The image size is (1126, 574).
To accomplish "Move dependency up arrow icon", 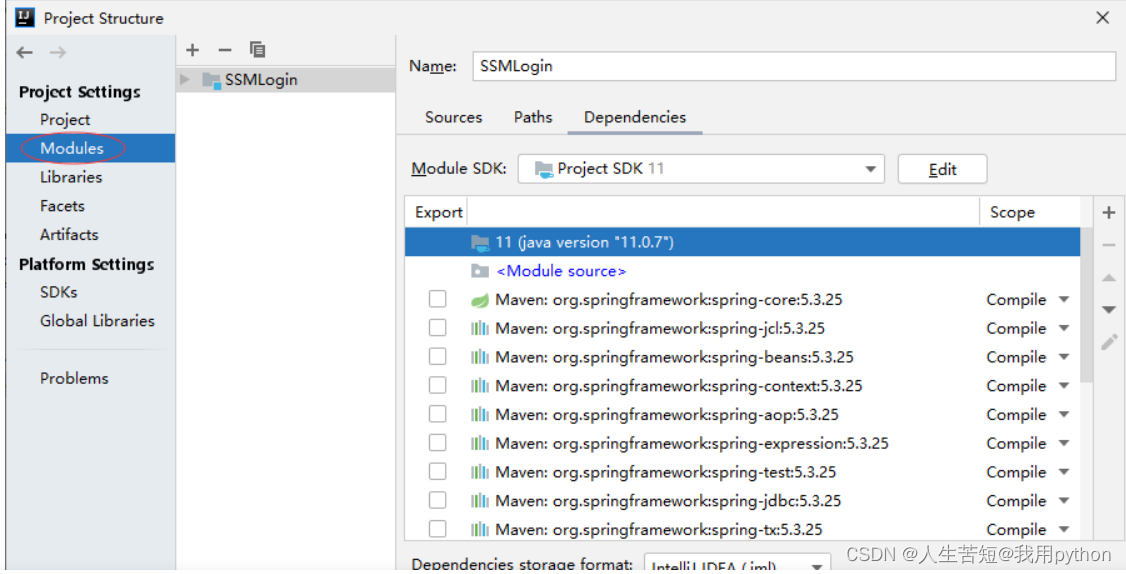I will pos(1109,277).
